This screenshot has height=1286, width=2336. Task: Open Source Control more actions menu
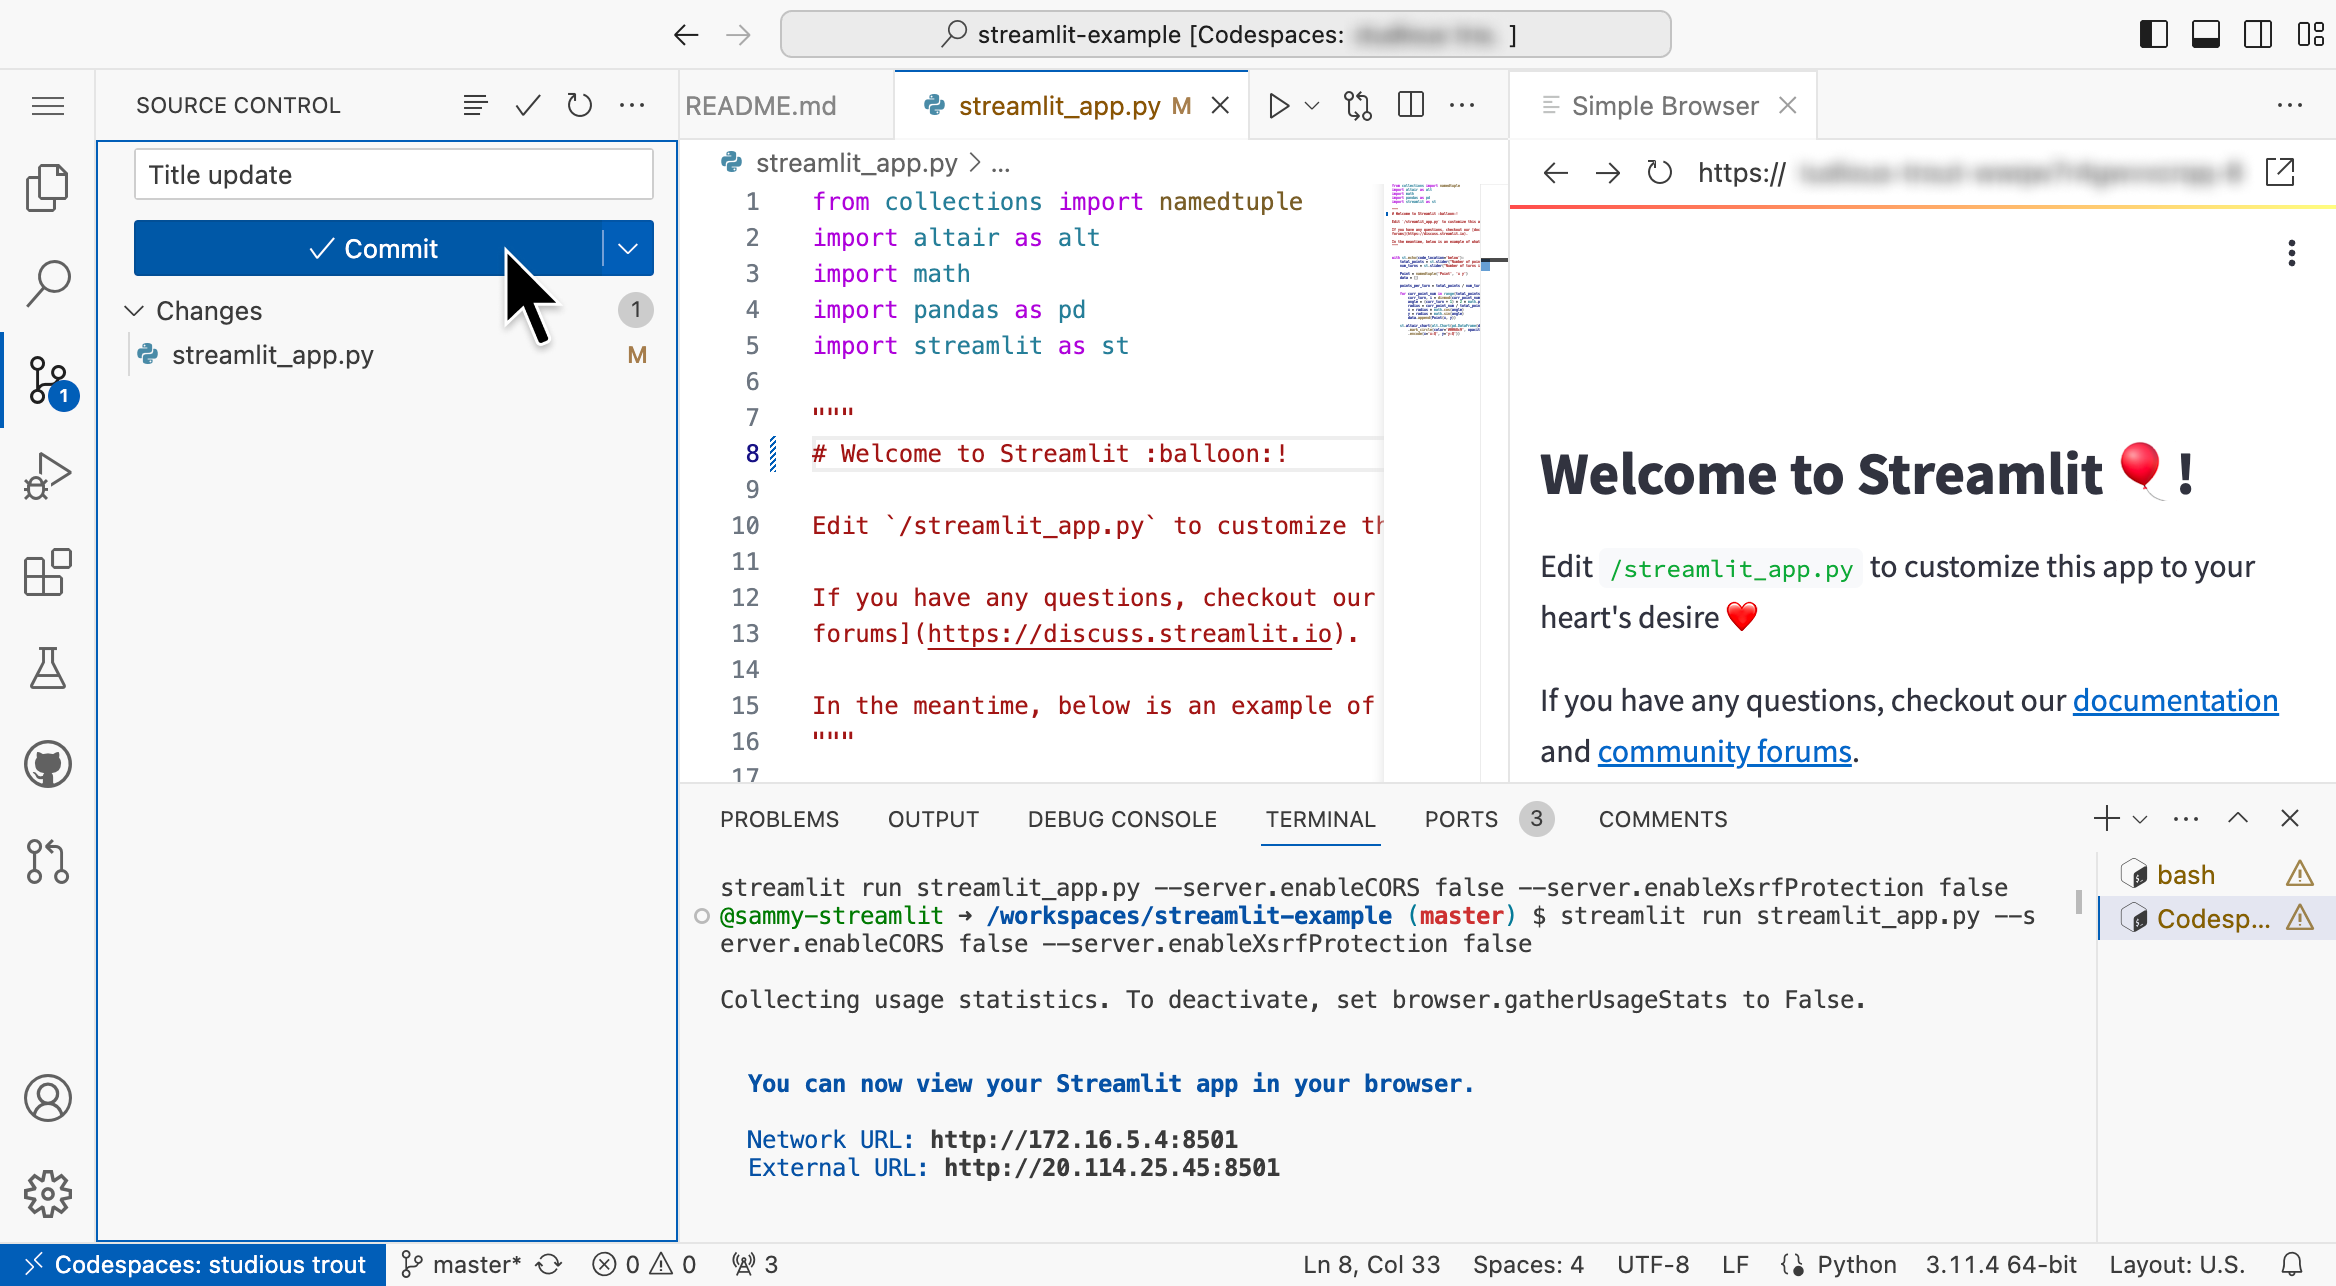click(x=632, y=105)
